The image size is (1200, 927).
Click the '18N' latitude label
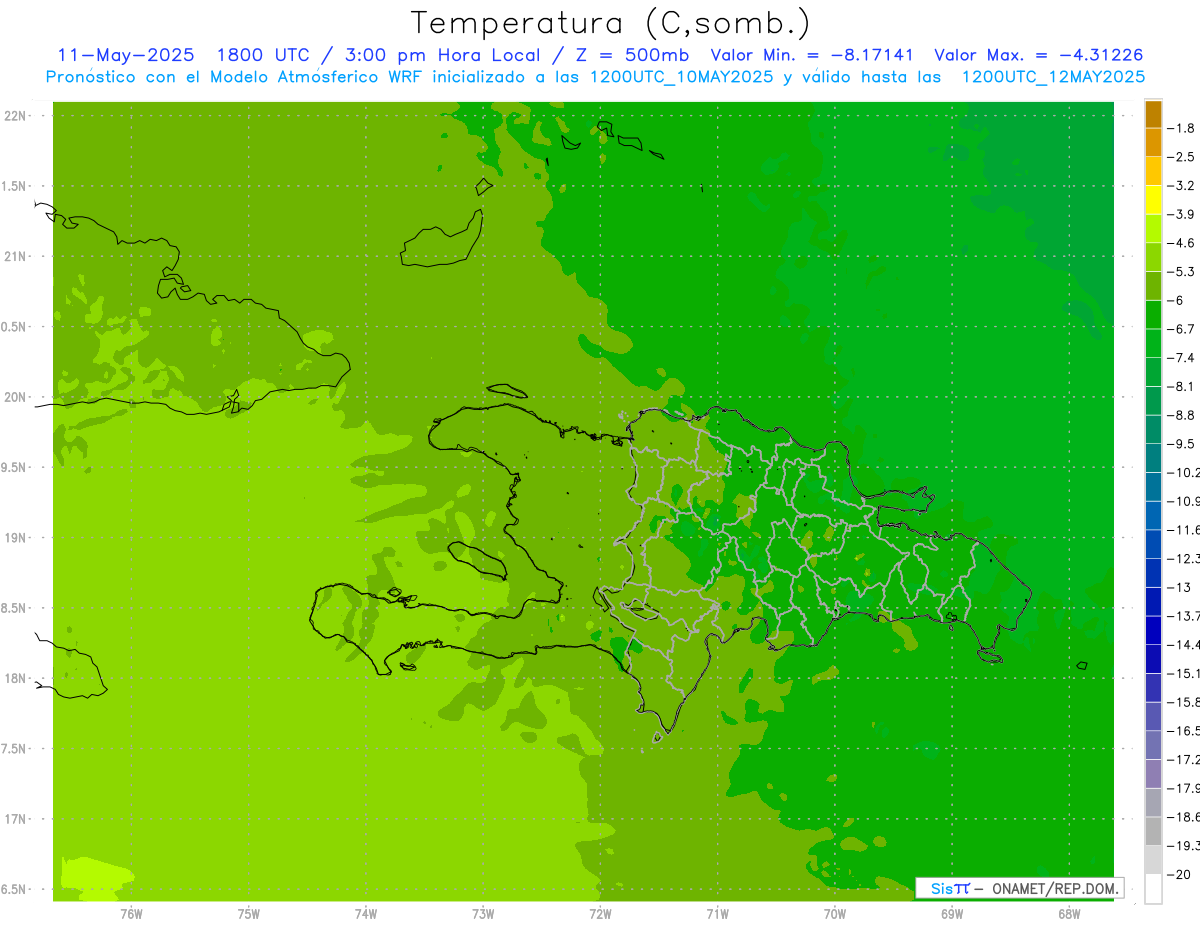pyautogui.click(x=15, y=678)
